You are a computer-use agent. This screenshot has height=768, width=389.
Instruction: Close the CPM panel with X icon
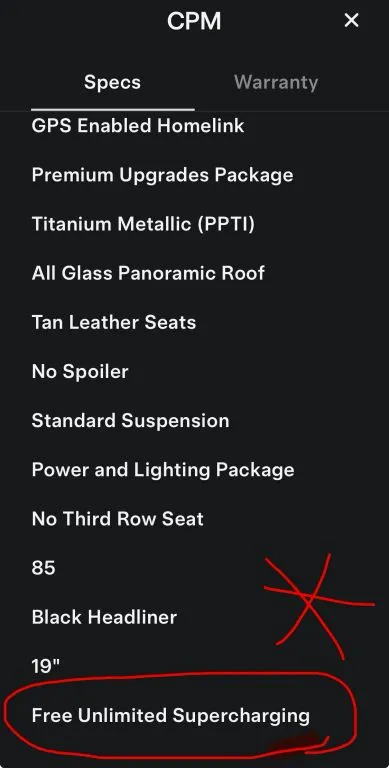tap(351, 21)
